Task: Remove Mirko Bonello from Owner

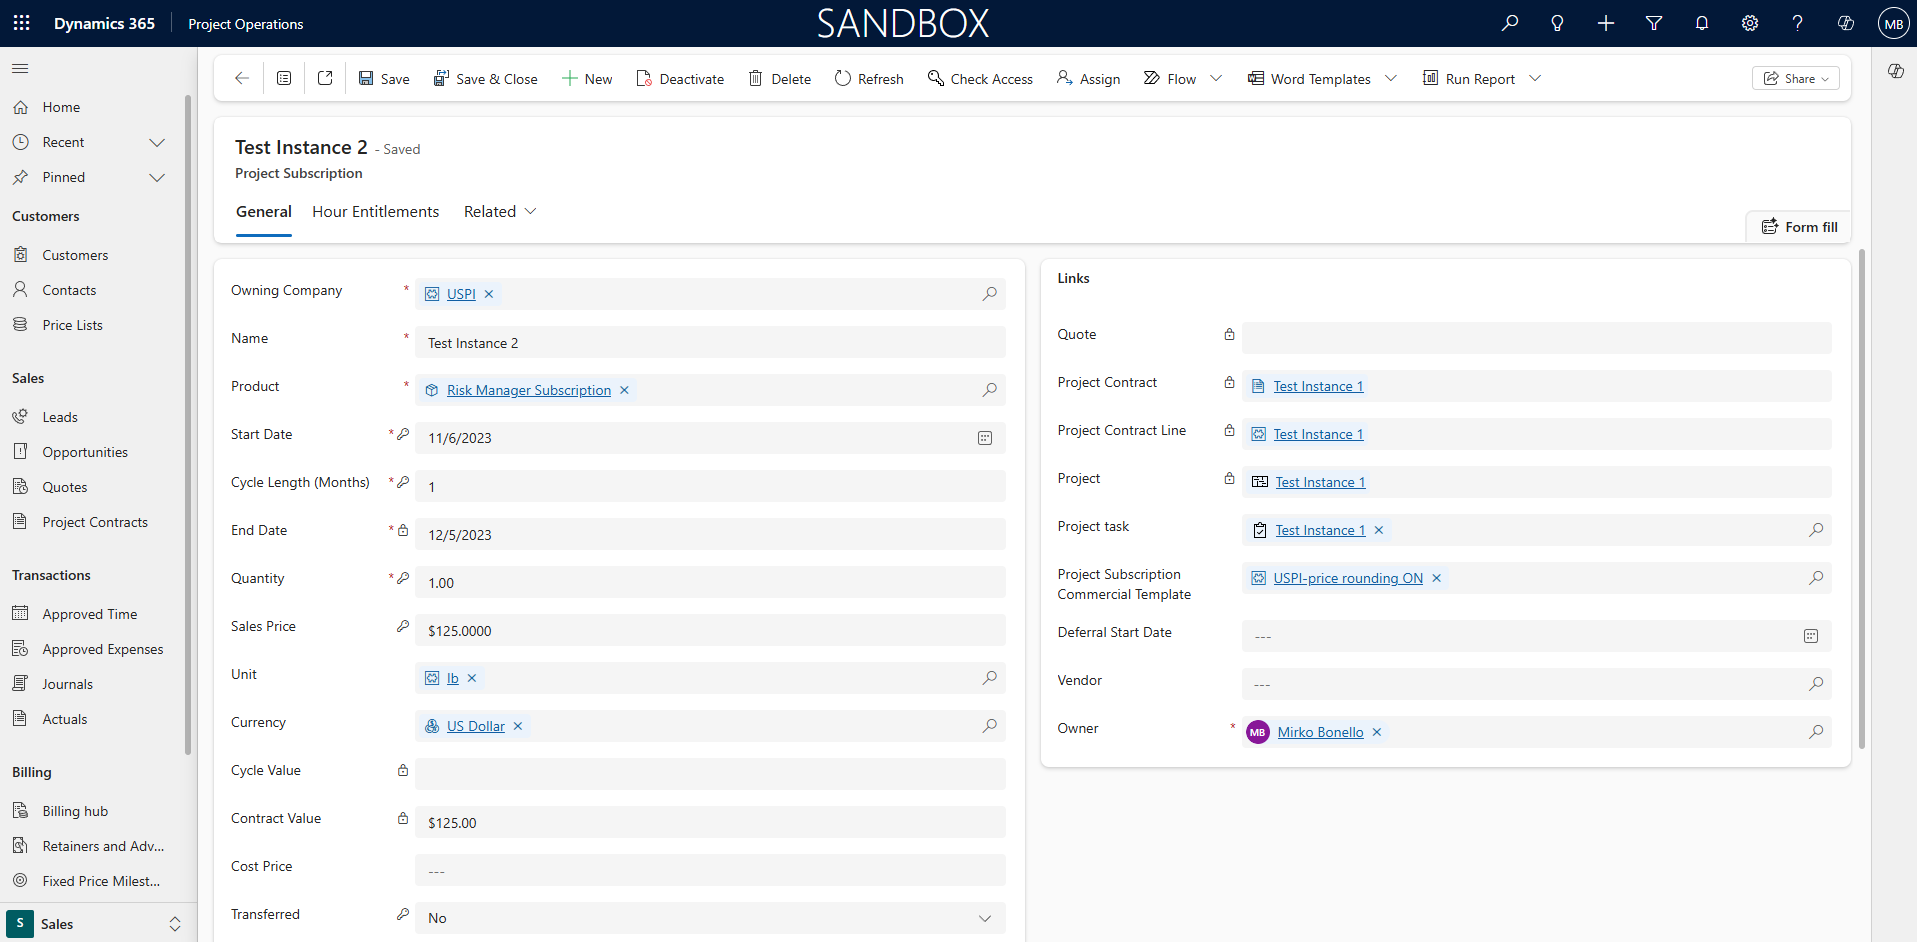Action: (x=1377, y=732)
